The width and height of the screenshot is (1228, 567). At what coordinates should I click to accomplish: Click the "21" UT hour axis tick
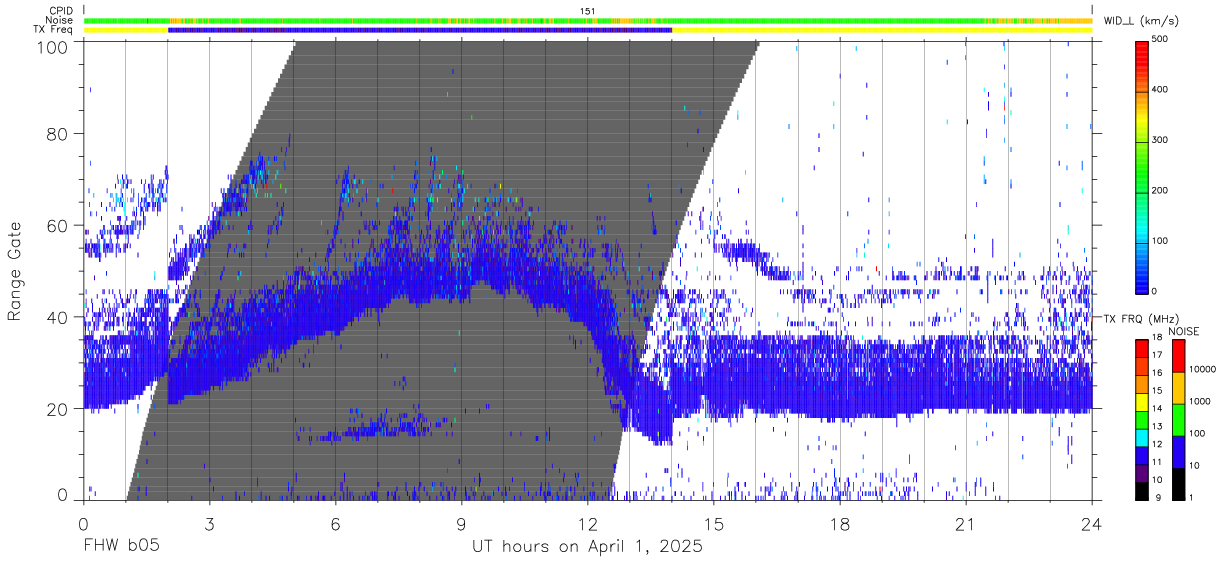(x=966, y=524)
